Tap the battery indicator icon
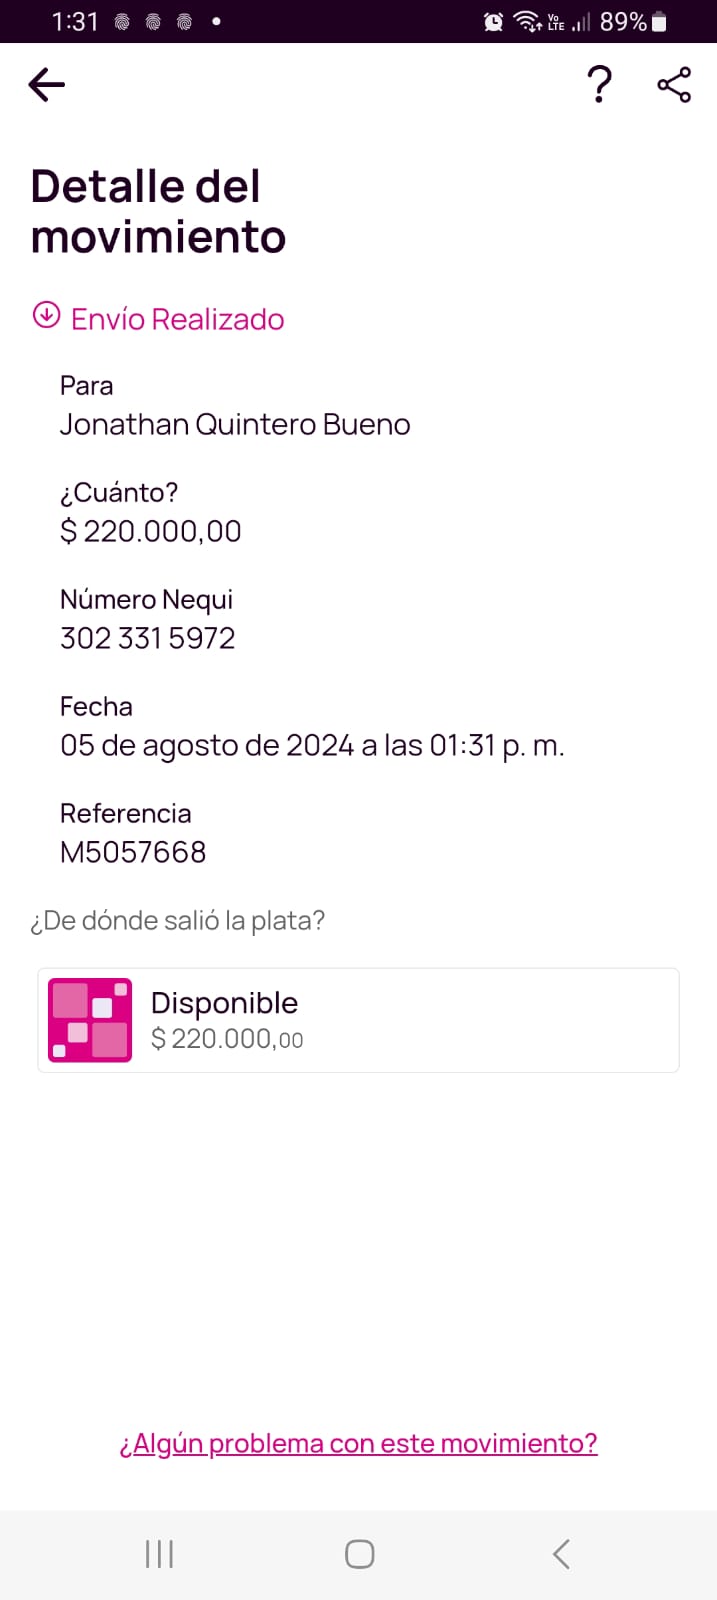Screen dimensions: 717x1600 coord(659,22)
